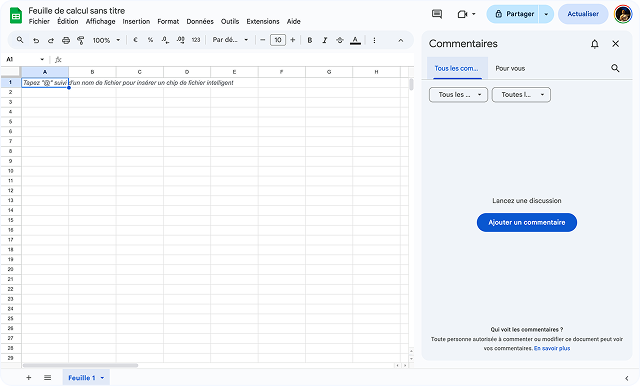Search comments with the magnifier icon

(615, 68)
